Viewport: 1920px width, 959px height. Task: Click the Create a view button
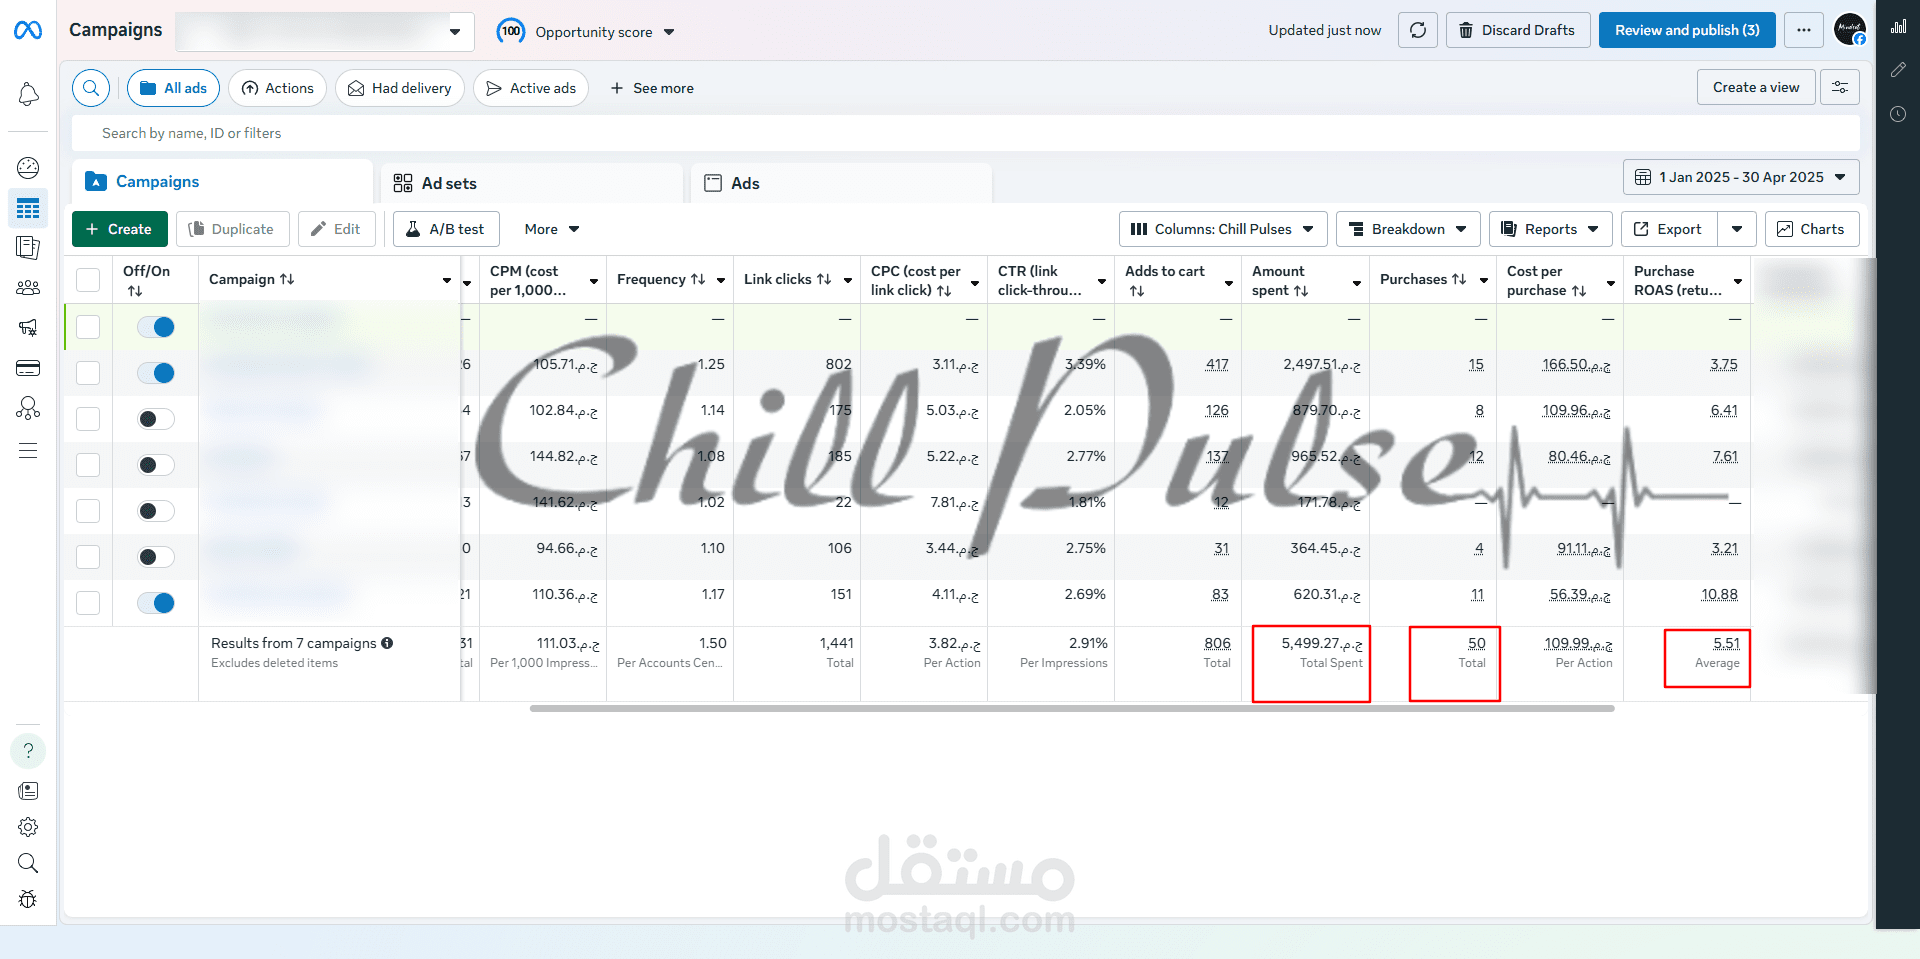1756,87
